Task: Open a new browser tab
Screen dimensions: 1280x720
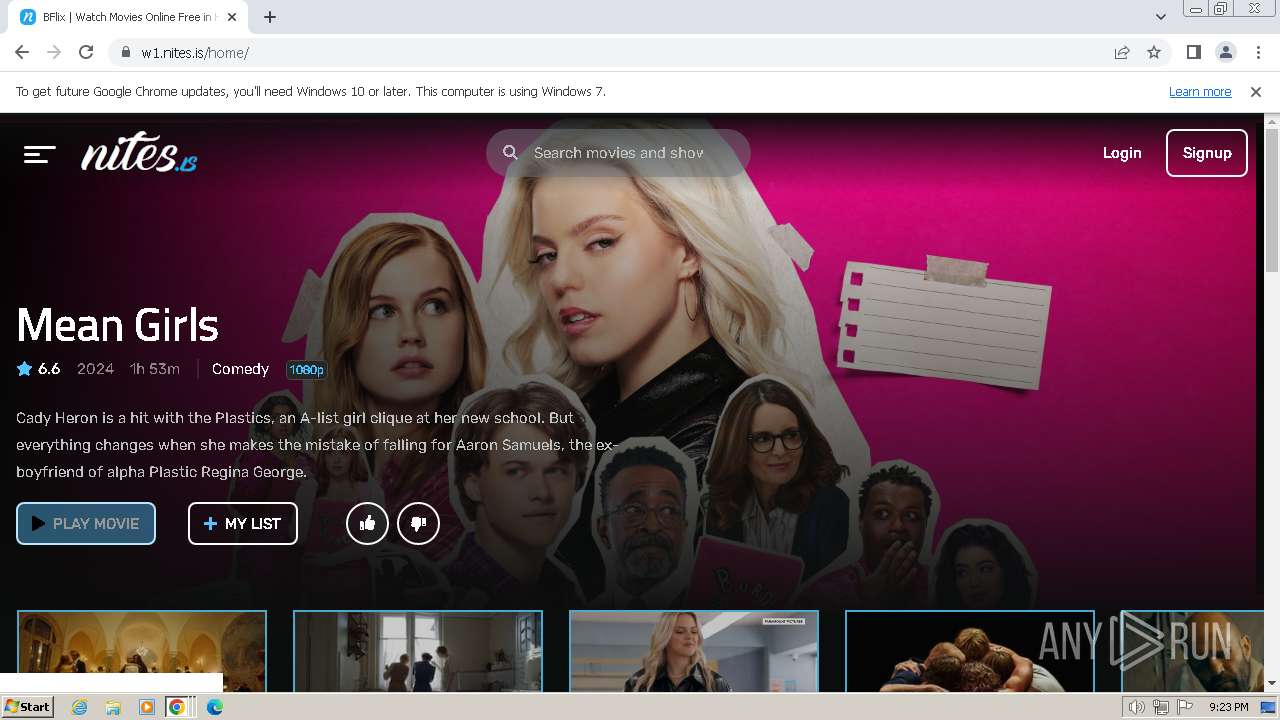Action: coord(270,17)
